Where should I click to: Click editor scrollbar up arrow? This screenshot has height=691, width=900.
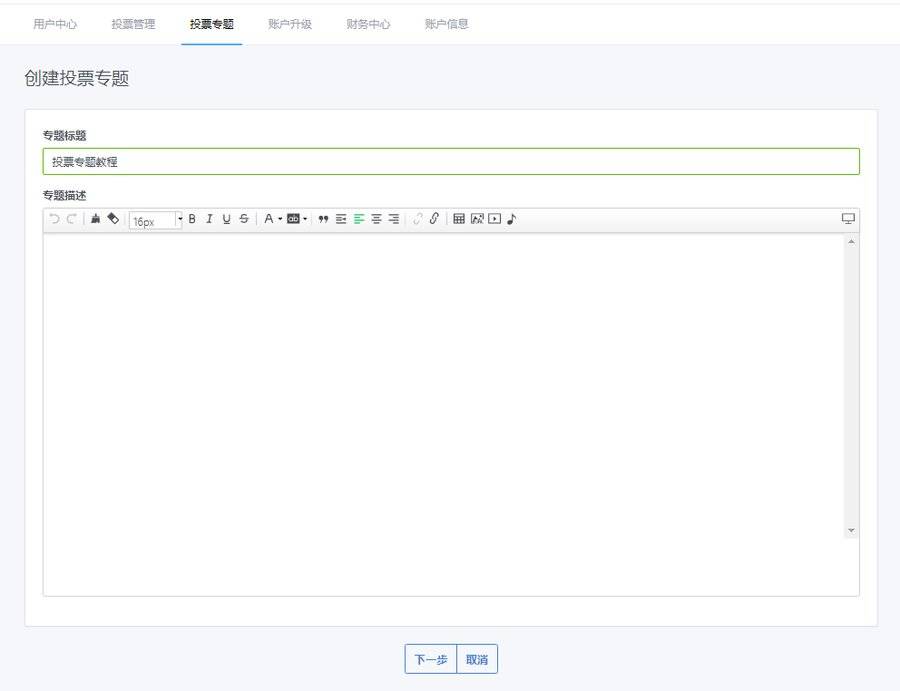pyautogui.click(x=851, y=242)
